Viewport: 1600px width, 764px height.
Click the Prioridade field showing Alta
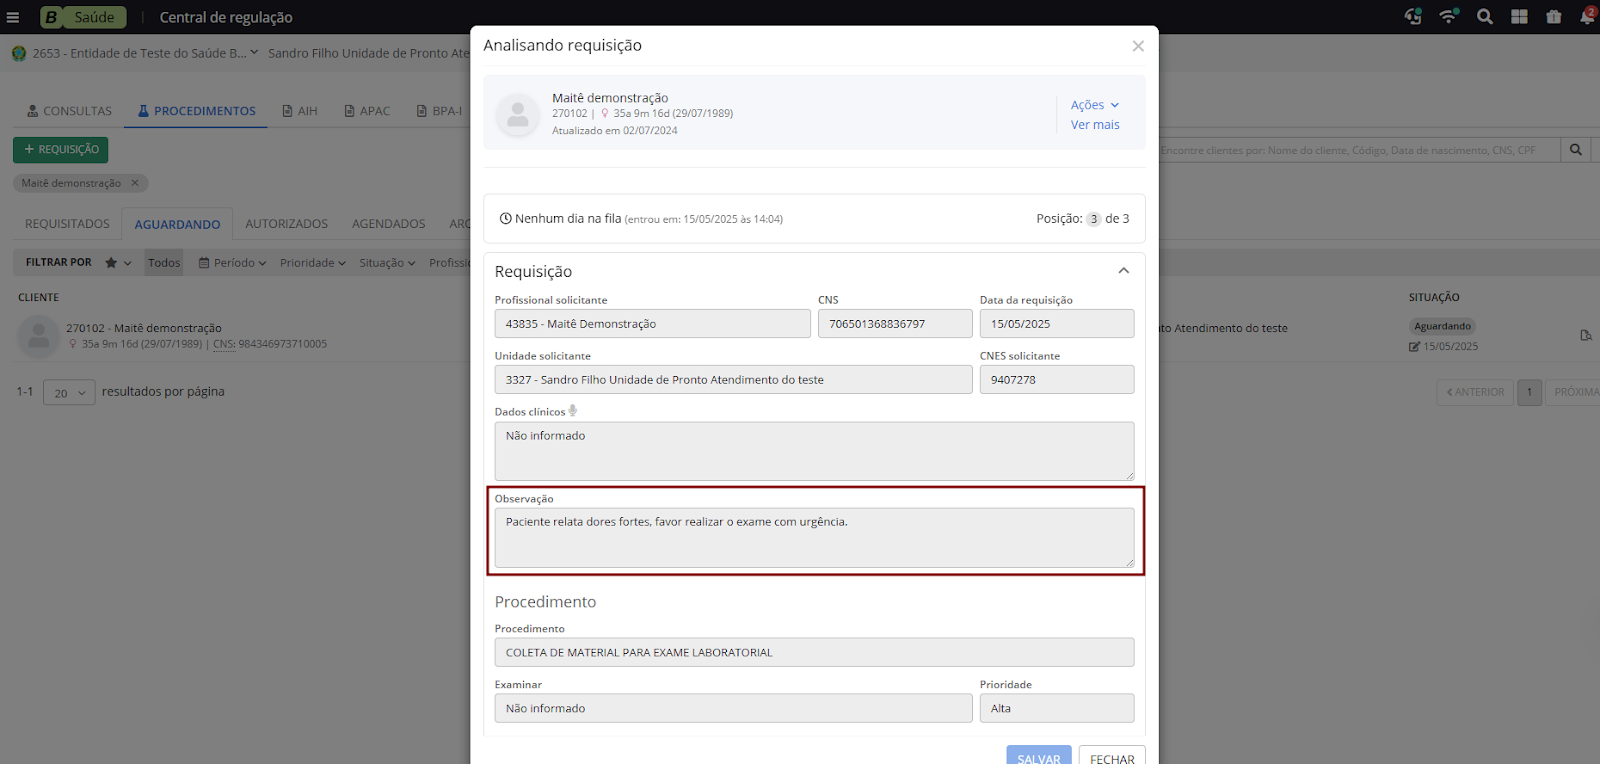tap(1057, 708)
